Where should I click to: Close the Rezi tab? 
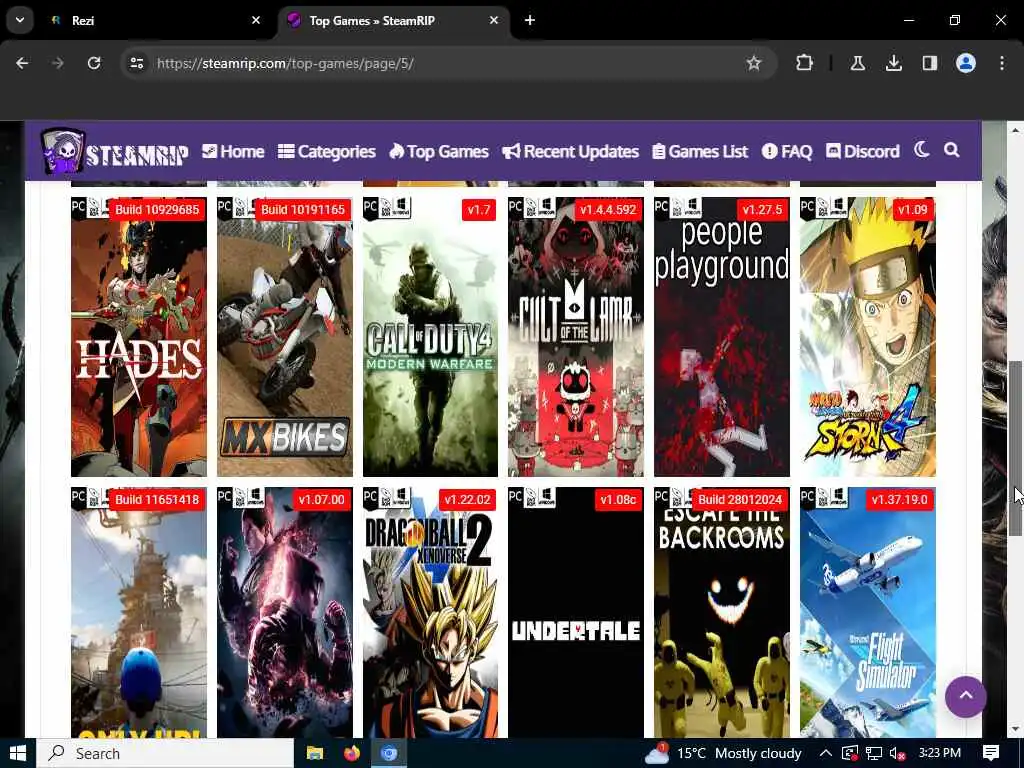[x=256, y=20]
